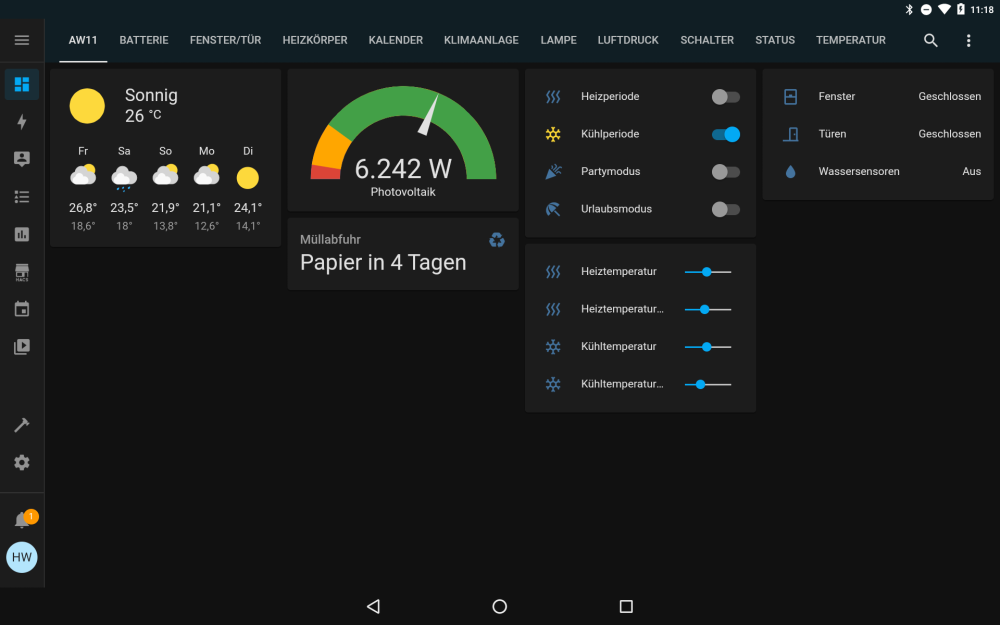Click the Fenster Geschlossen state
The image size is (1000, 625).
point(950,96)
